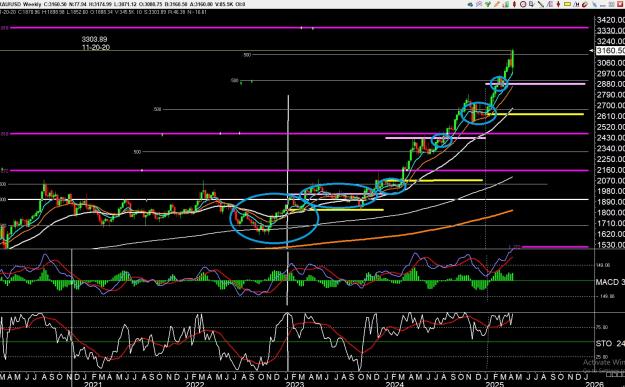Click the 2070.00 price axis label
The width and height of the screenshot is (625, 387).
coord(611,181)
